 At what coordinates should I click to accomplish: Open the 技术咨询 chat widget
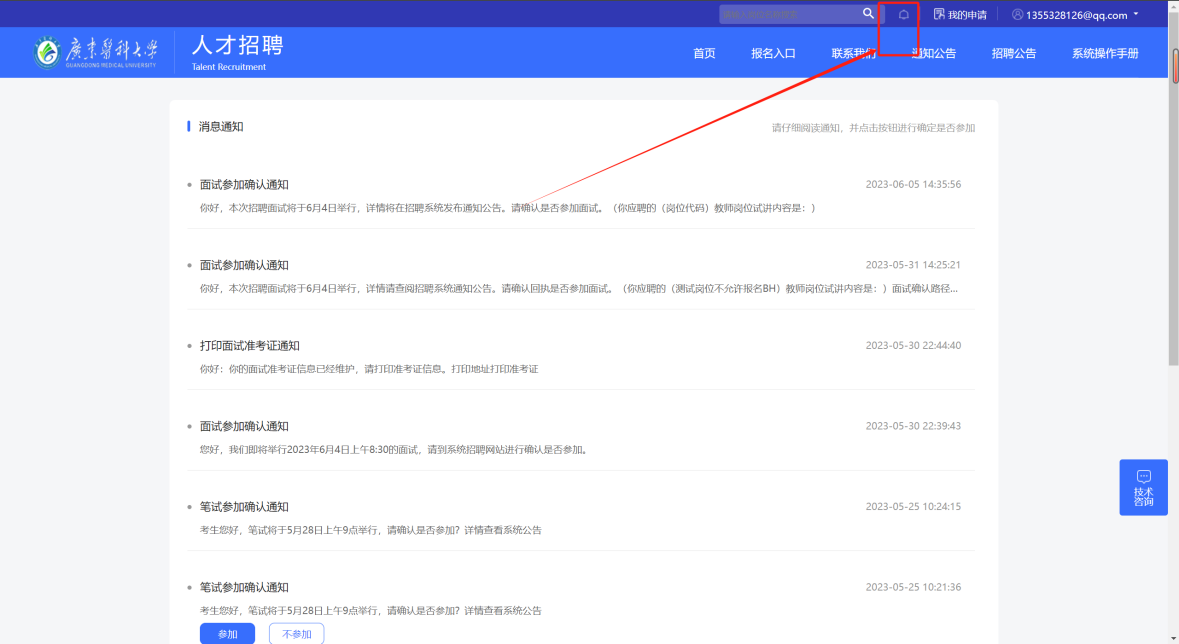tap(1143, 488)
